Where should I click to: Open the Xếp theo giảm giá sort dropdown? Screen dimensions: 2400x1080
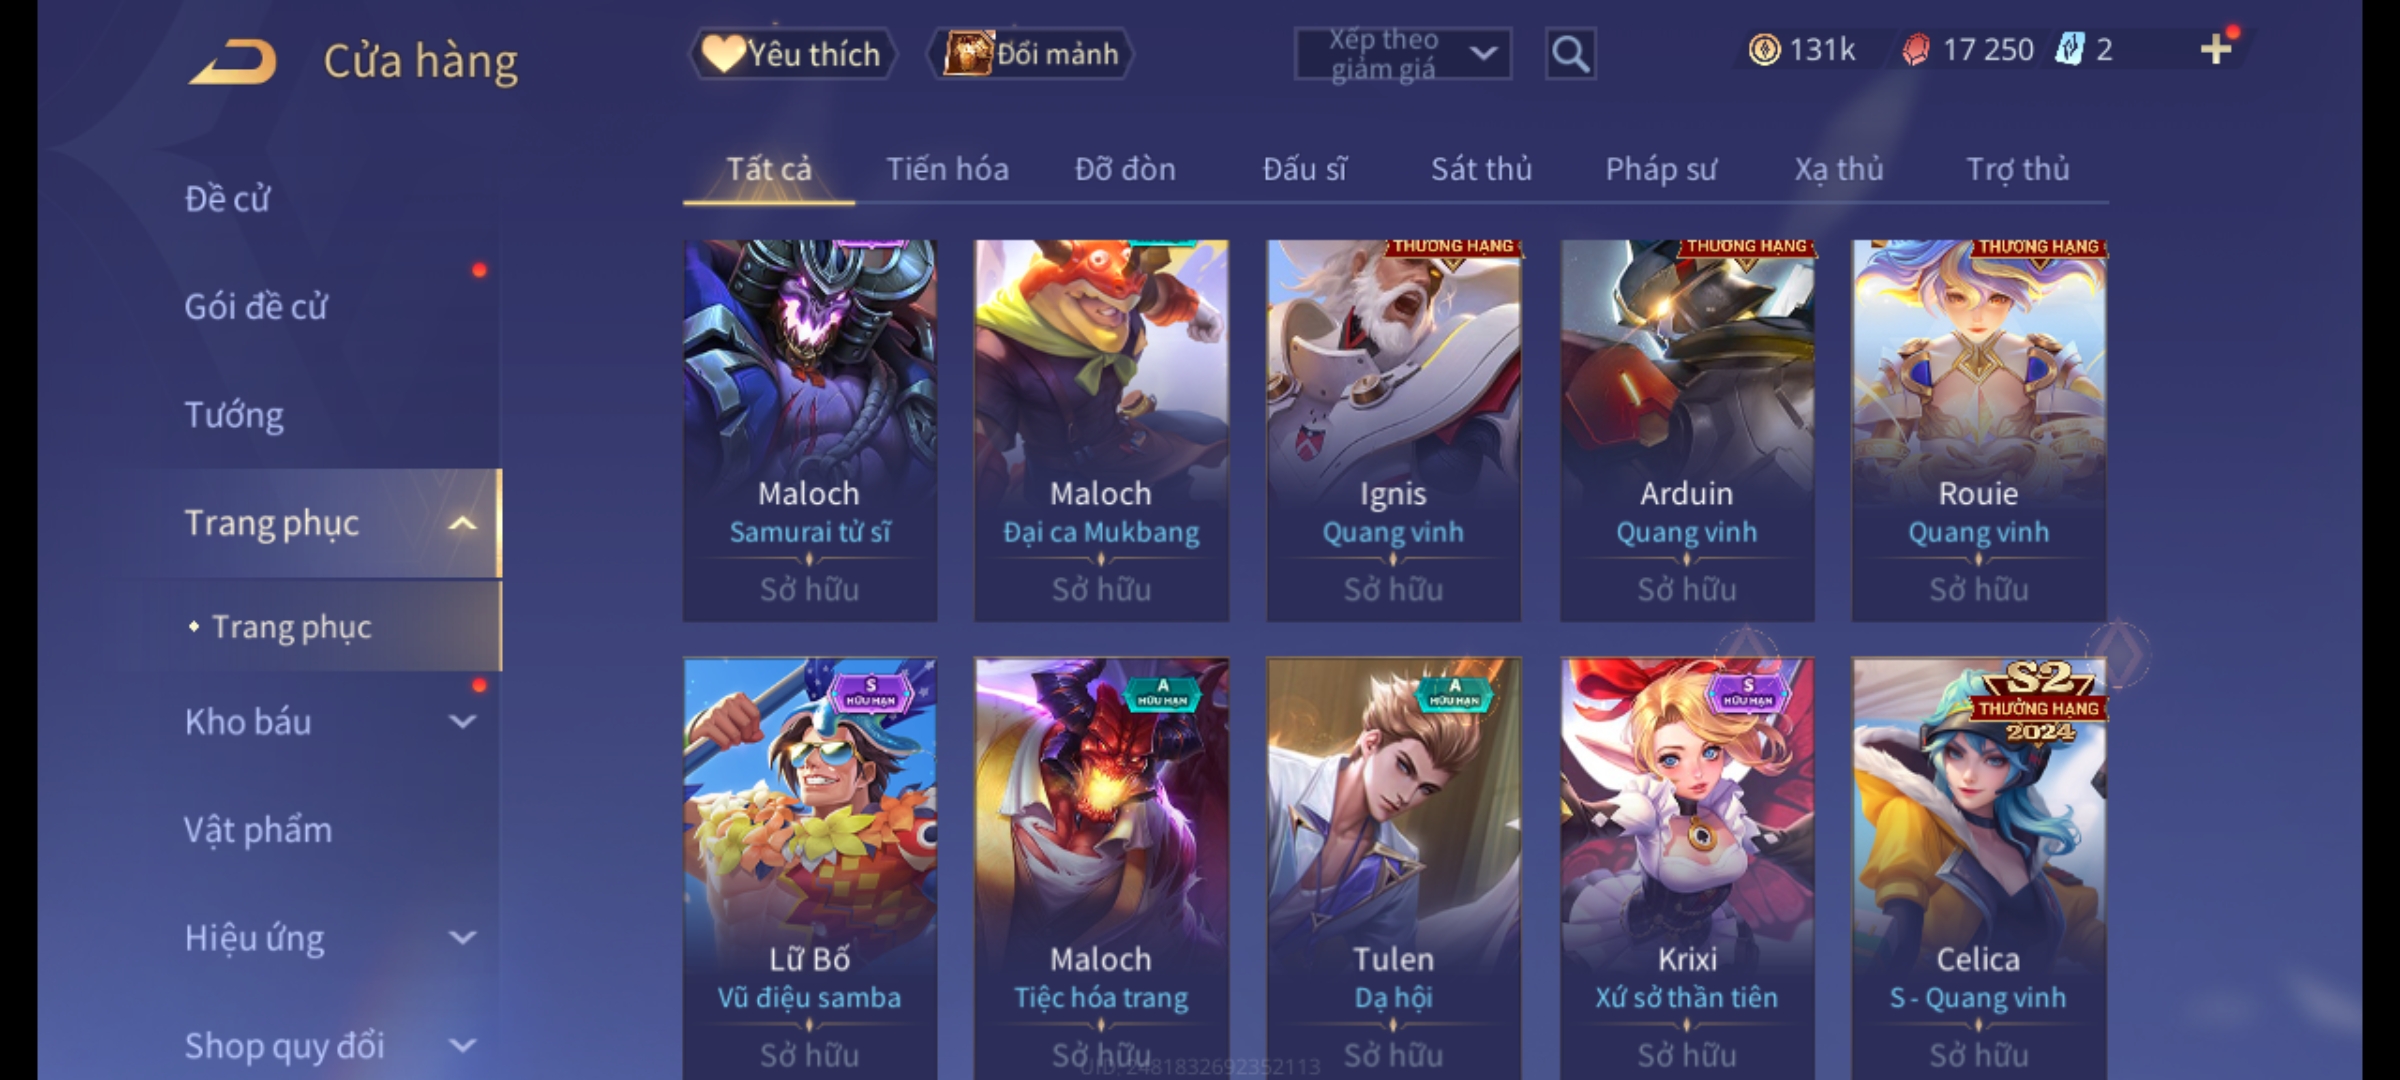coord(1402,54)
